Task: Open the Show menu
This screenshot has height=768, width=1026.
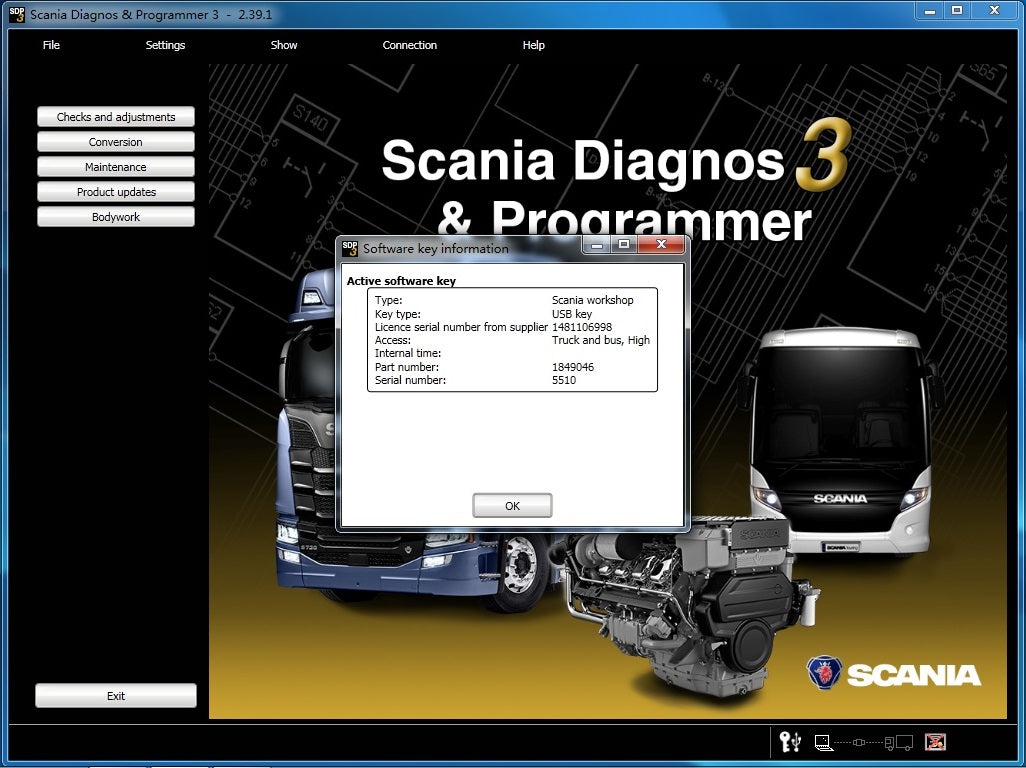Action: 284,45
